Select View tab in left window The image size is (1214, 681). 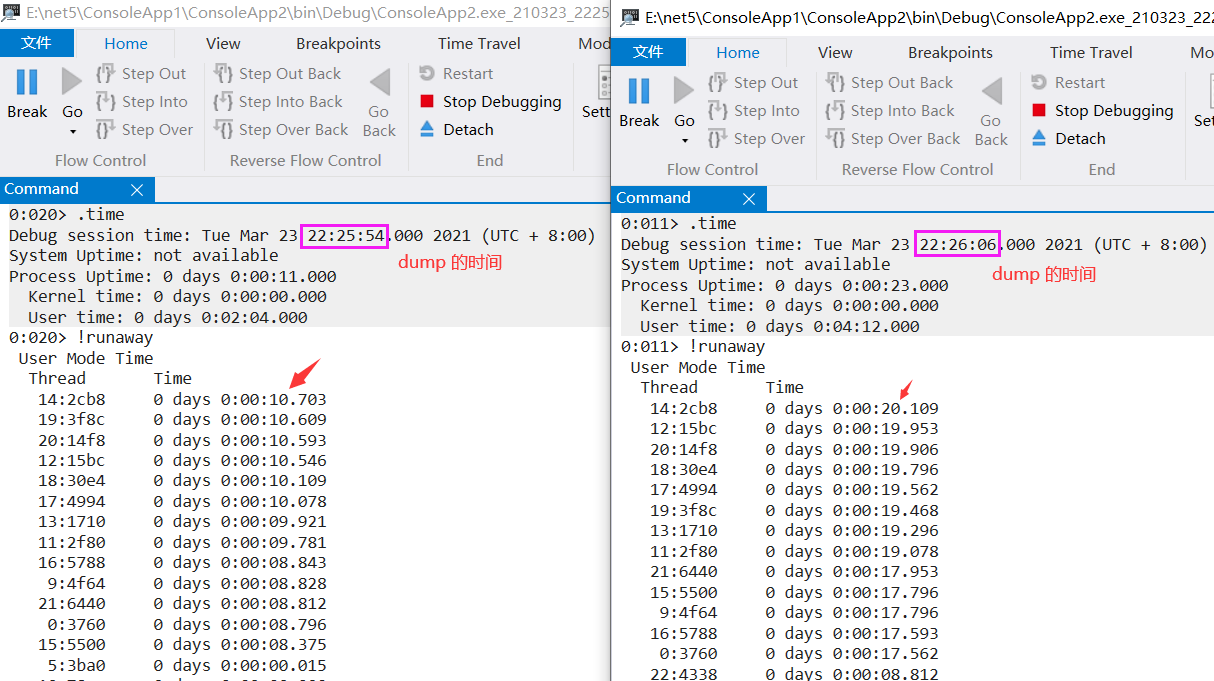coord(223,43)
